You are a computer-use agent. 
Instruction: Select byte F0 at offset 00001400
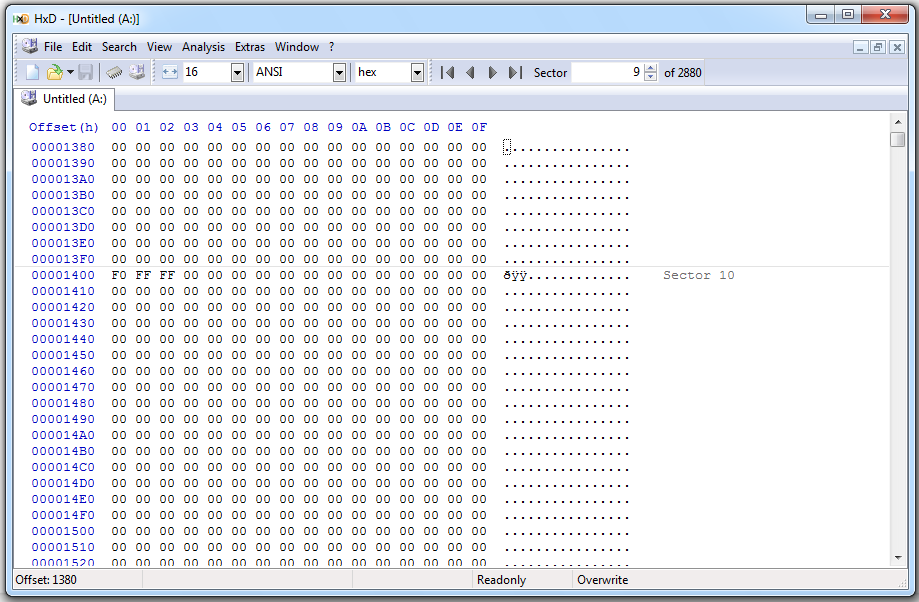(x=119, y=275)
